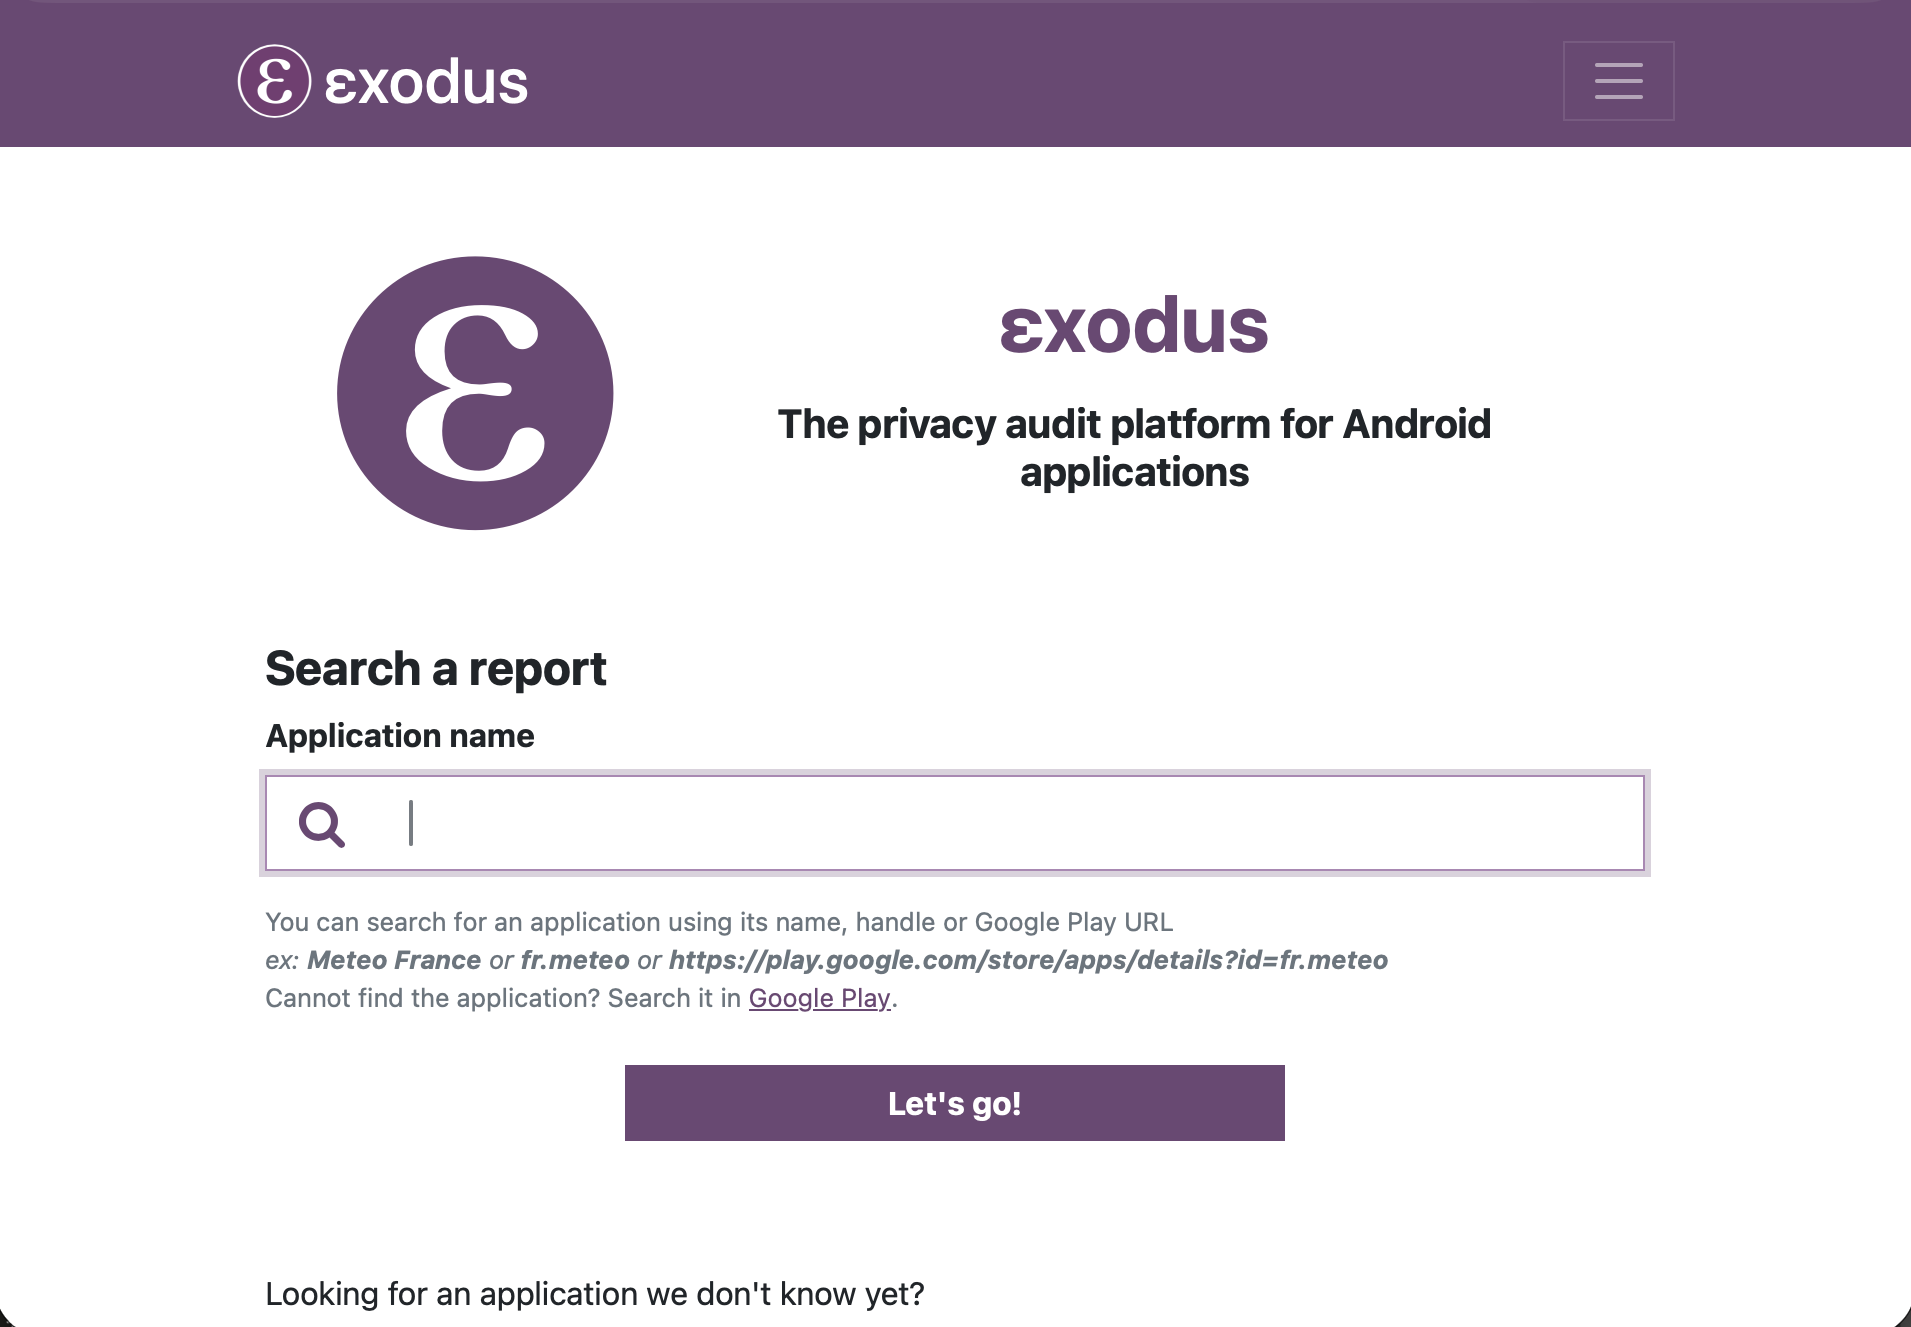Click the search help text about name or handle
This screenshot has height=1327, width=1911.
coord(718,922)
